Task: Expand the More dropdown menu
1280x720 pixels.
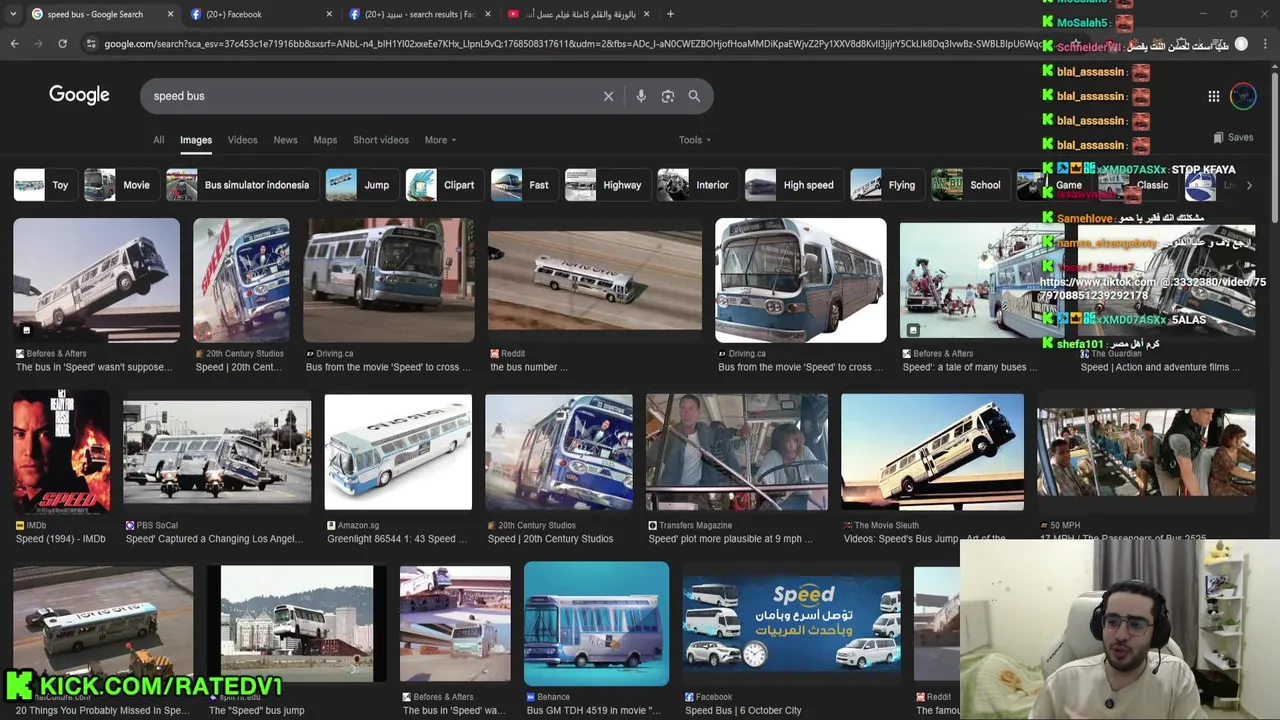Action: 440,140
